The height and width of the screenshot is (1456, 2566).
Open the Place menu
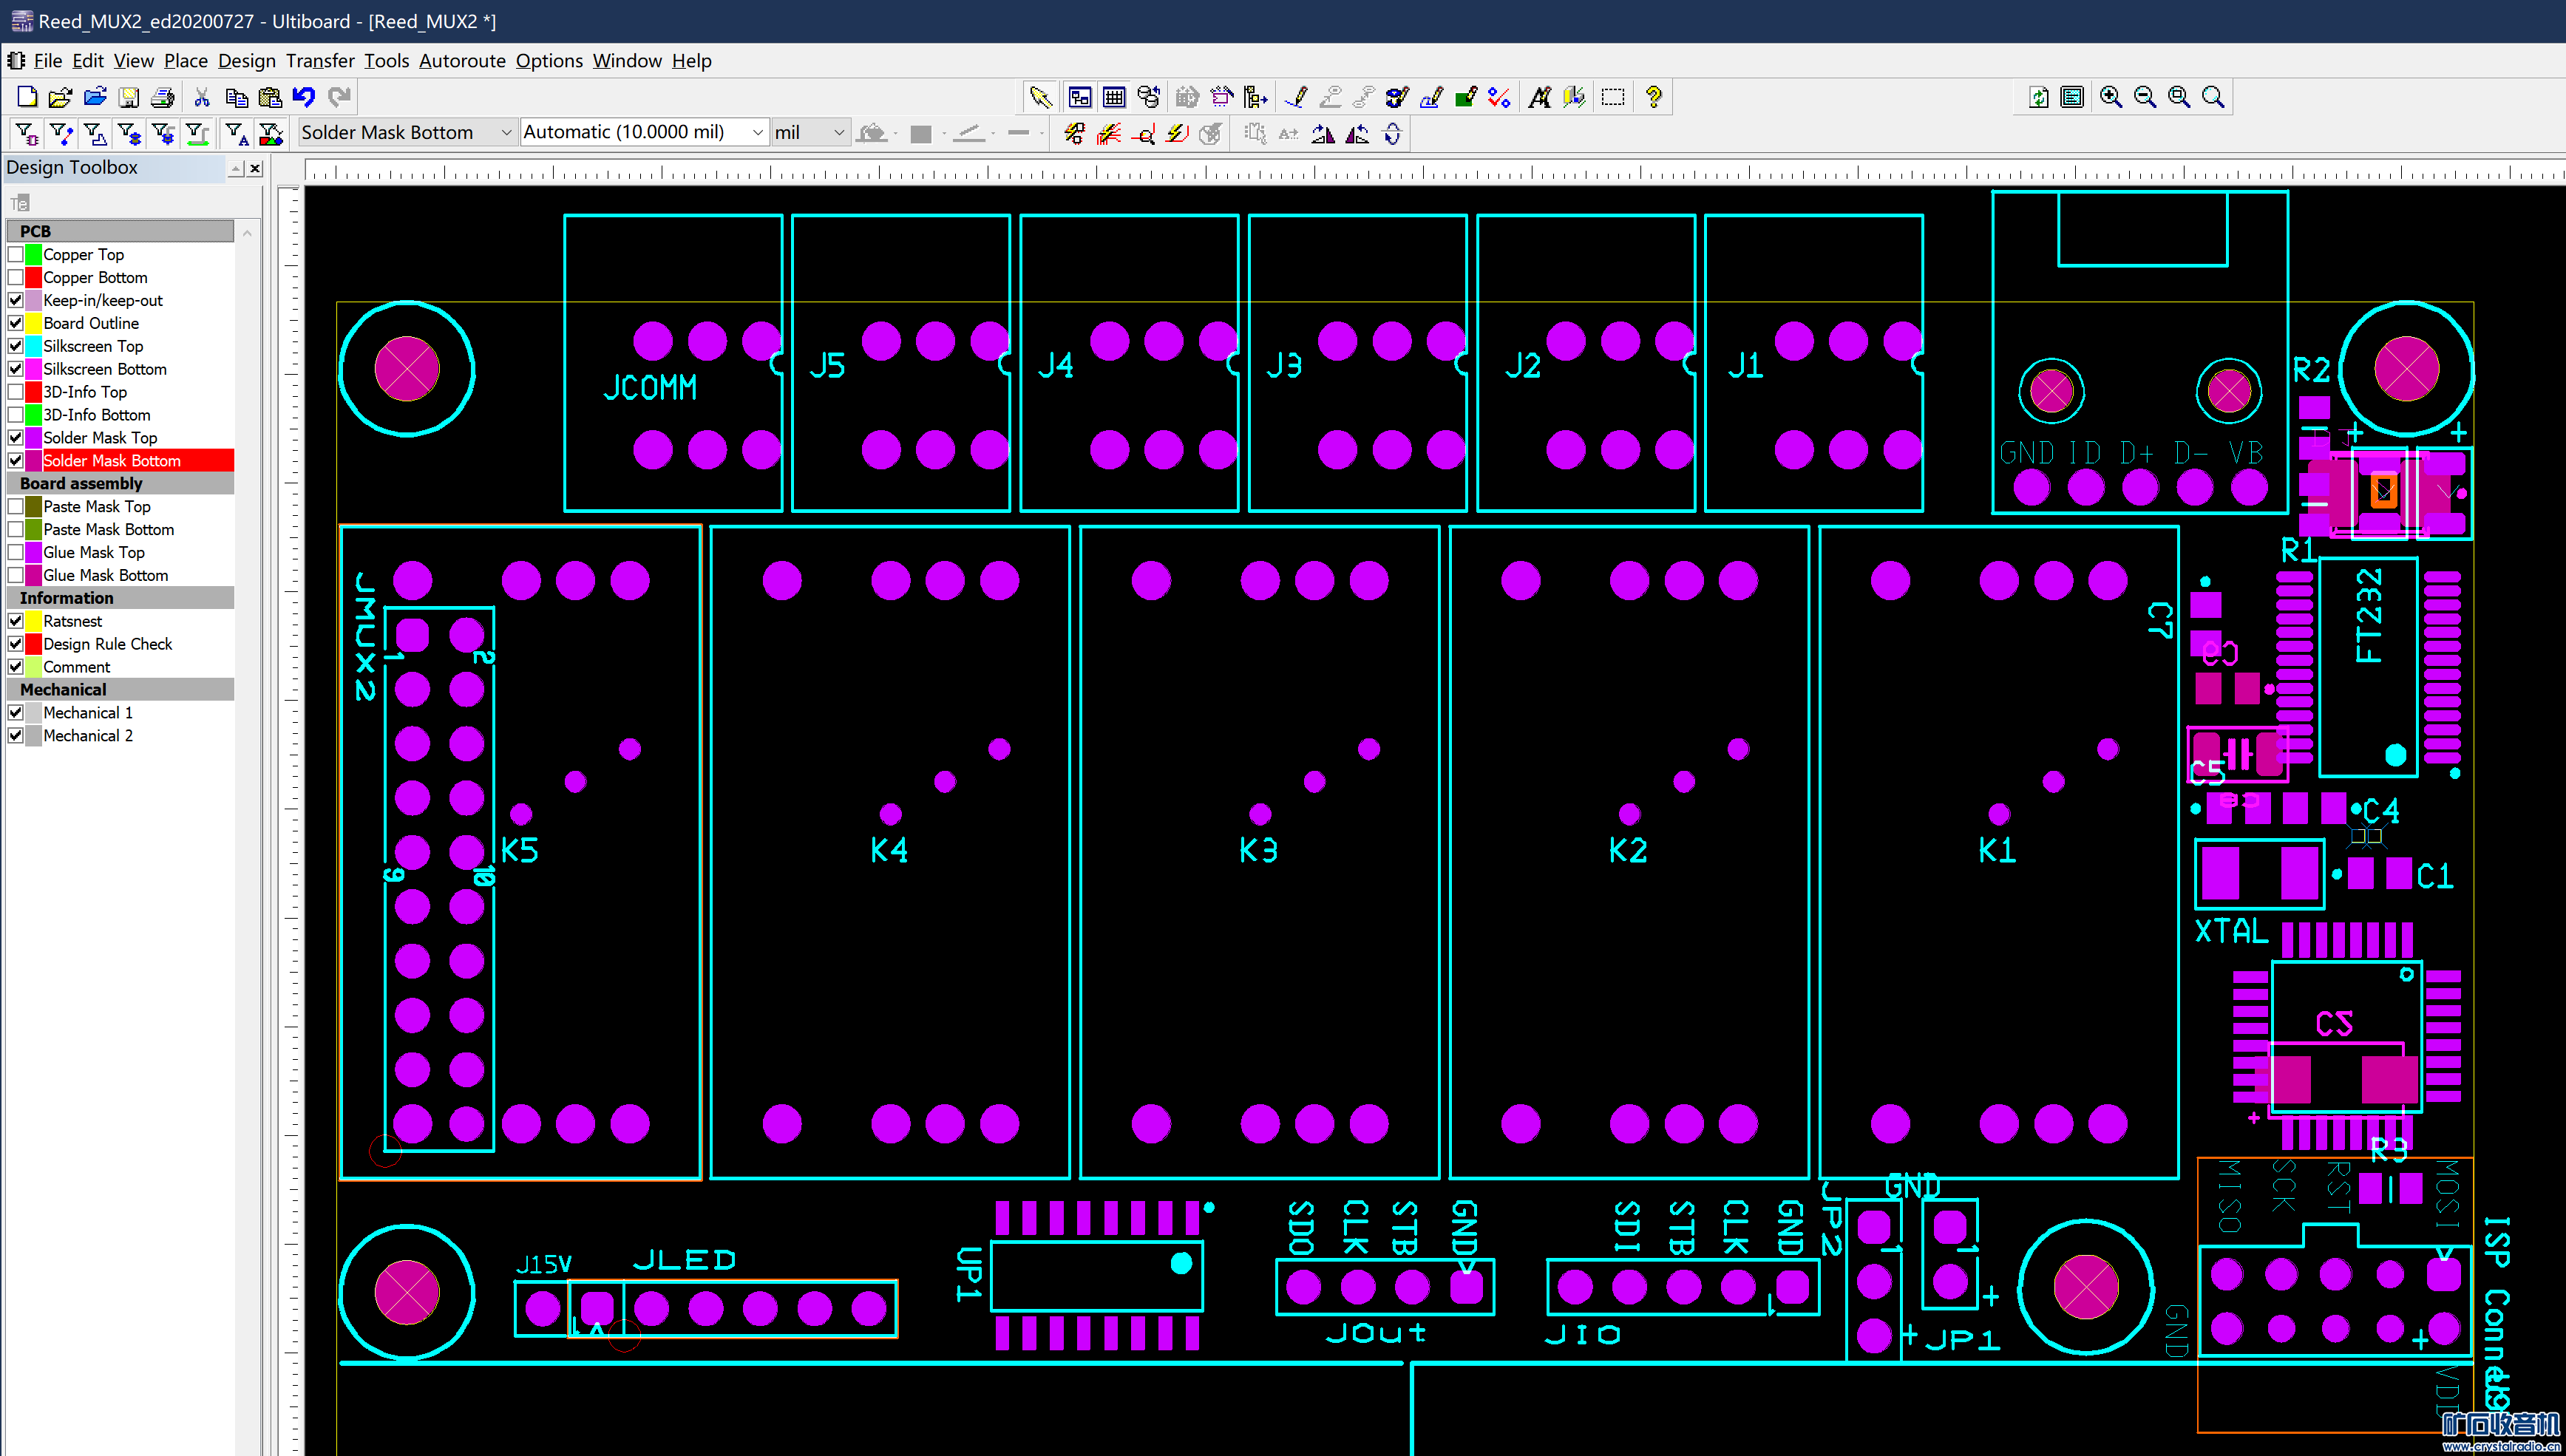[x=185, y=61]
